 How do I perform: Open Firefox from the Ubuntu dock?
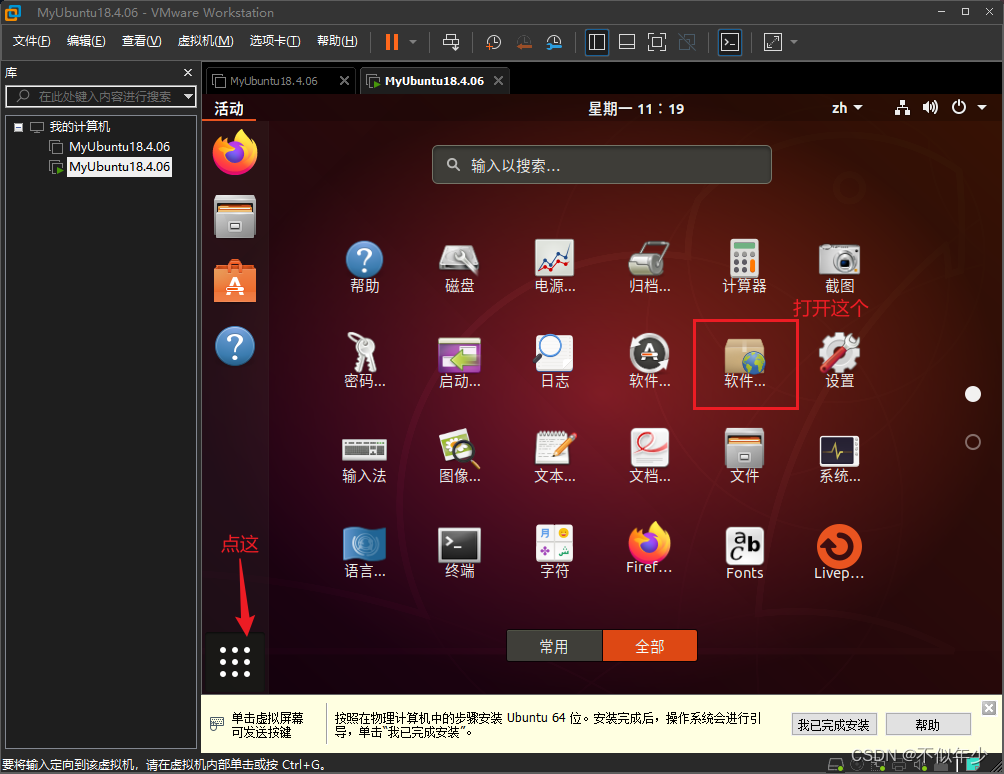pyautogui.click(x=235, y=152)
